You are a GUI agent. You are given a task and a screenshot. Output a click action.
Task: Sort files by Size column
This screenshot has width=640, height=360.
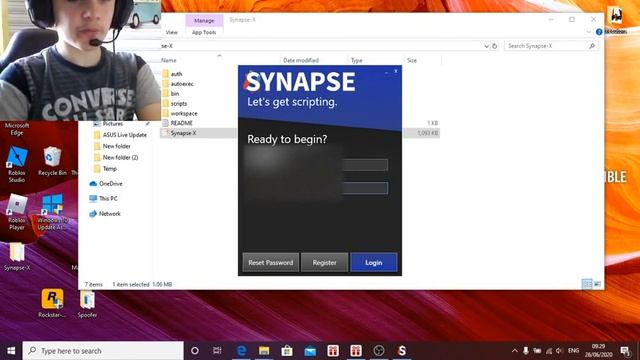[x=412, y=60]
